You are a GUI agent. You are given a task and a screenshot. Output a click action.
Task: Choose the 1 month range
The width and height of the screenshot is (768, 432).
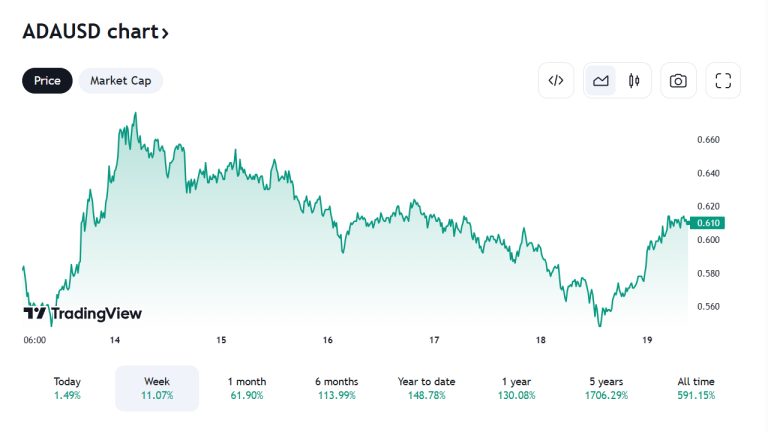click(x=246, y=388)
